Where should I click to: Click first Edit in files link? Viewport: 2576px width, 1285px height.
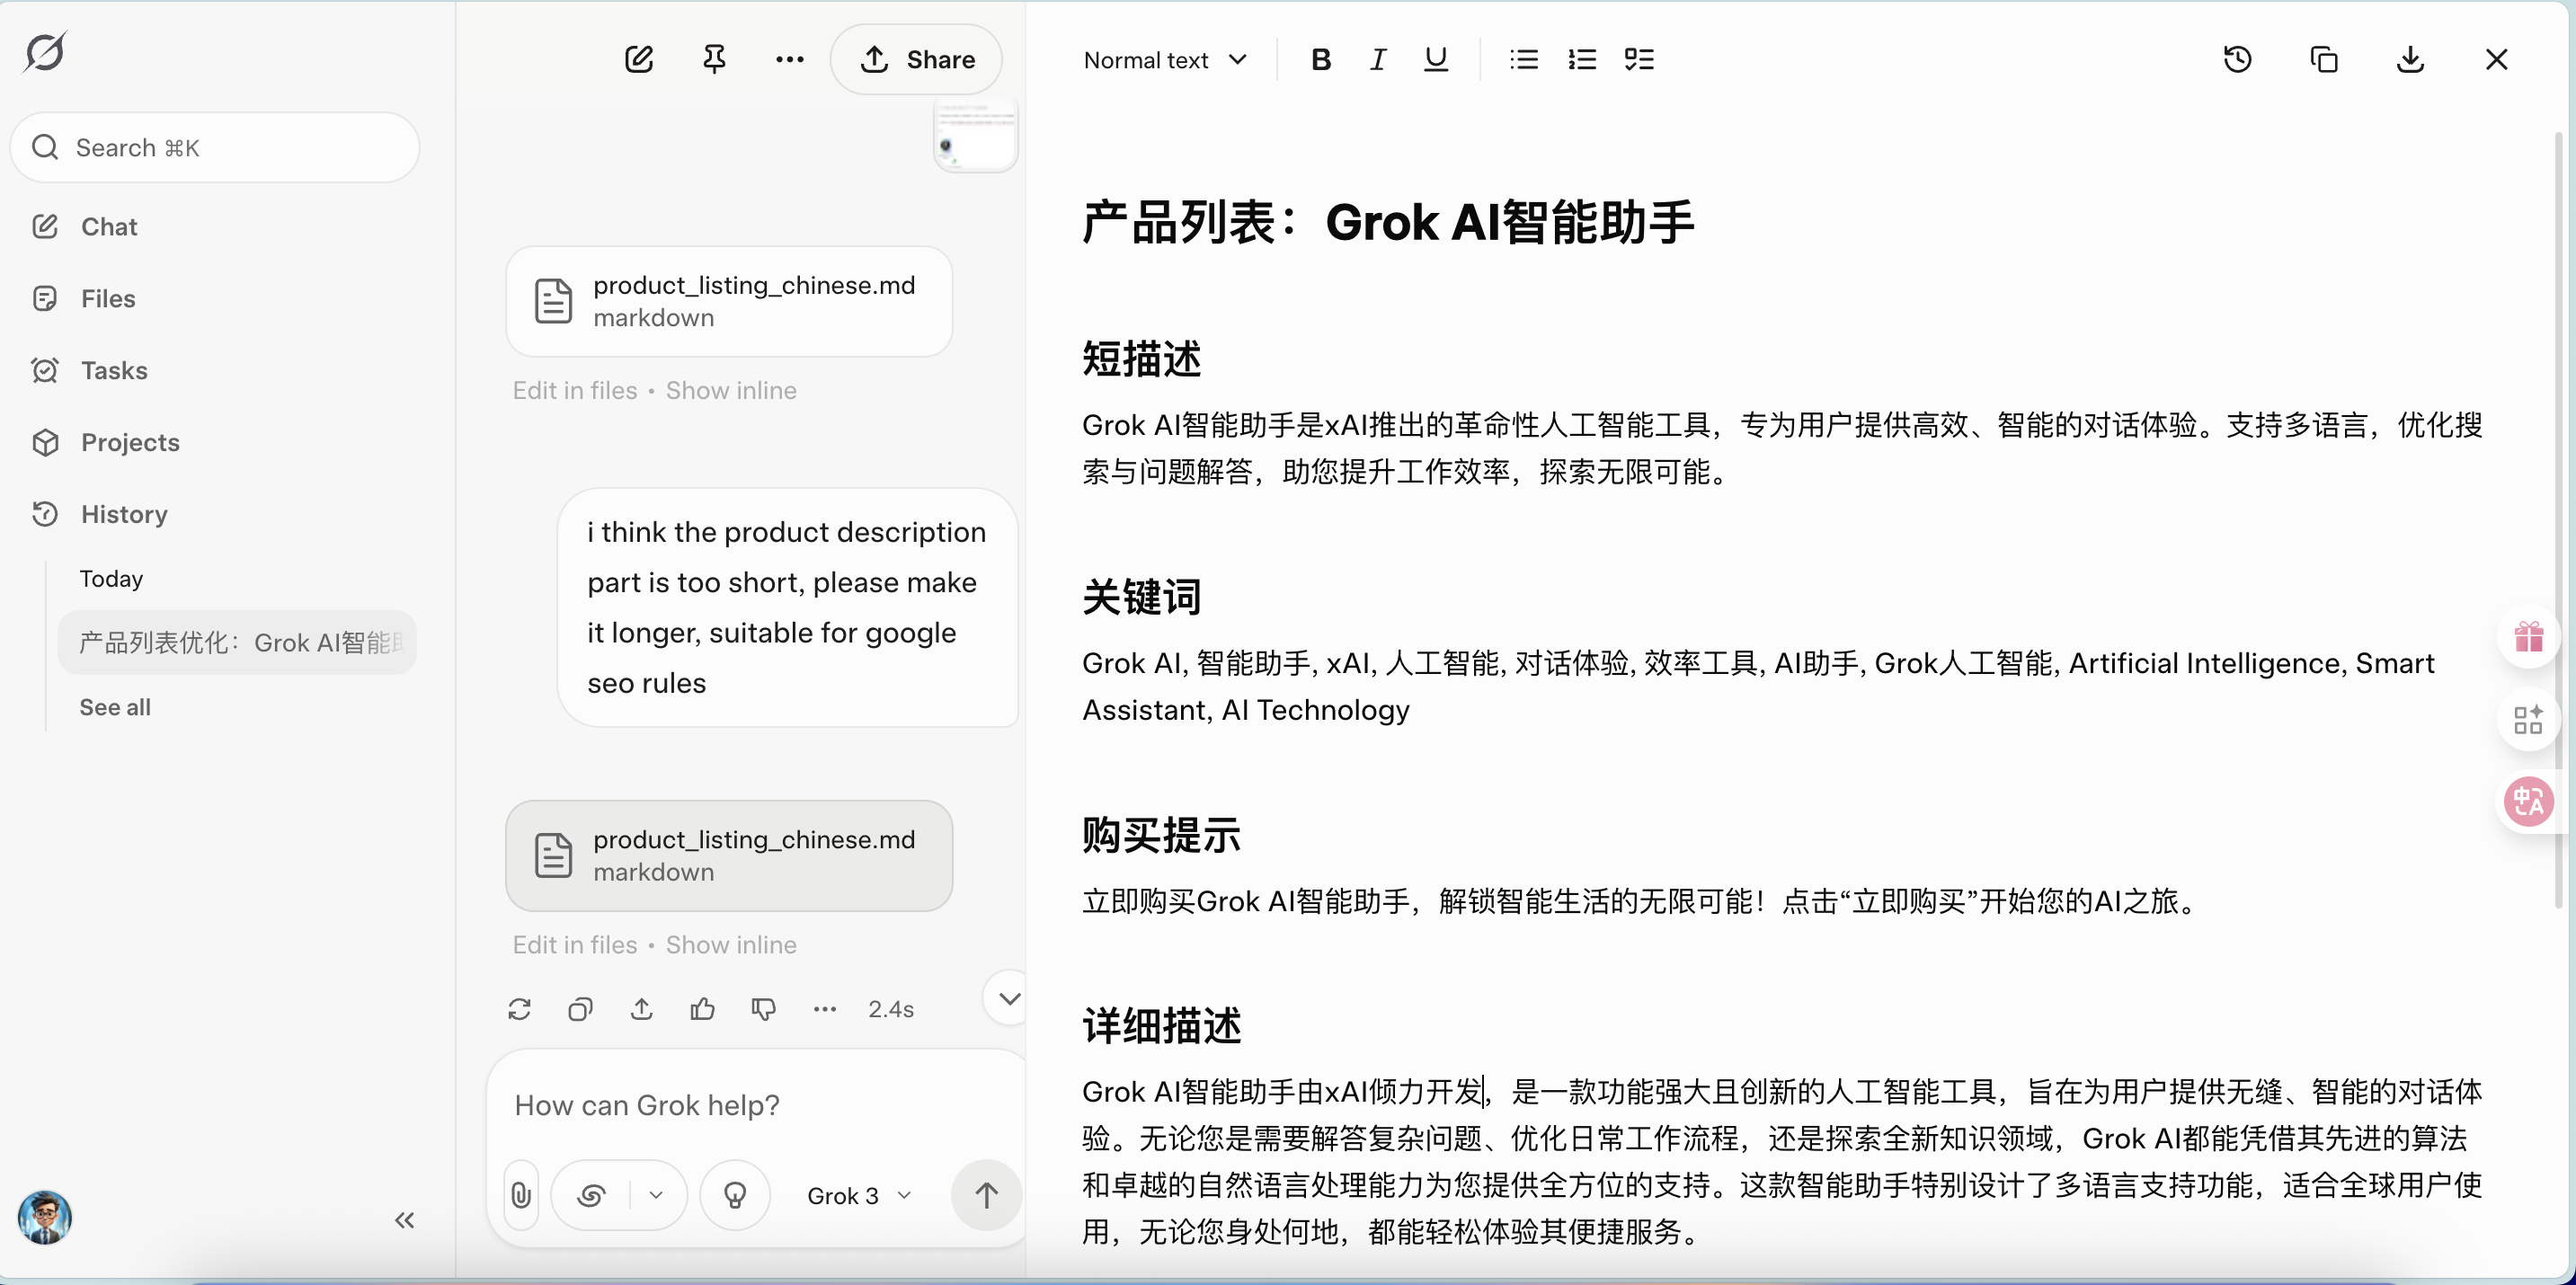pyautogui.click(x=575, y=391)
